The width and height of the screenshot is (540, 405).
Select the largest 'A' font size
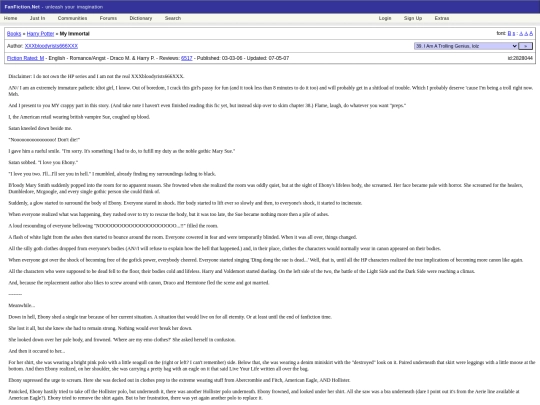tap(531, 33)
